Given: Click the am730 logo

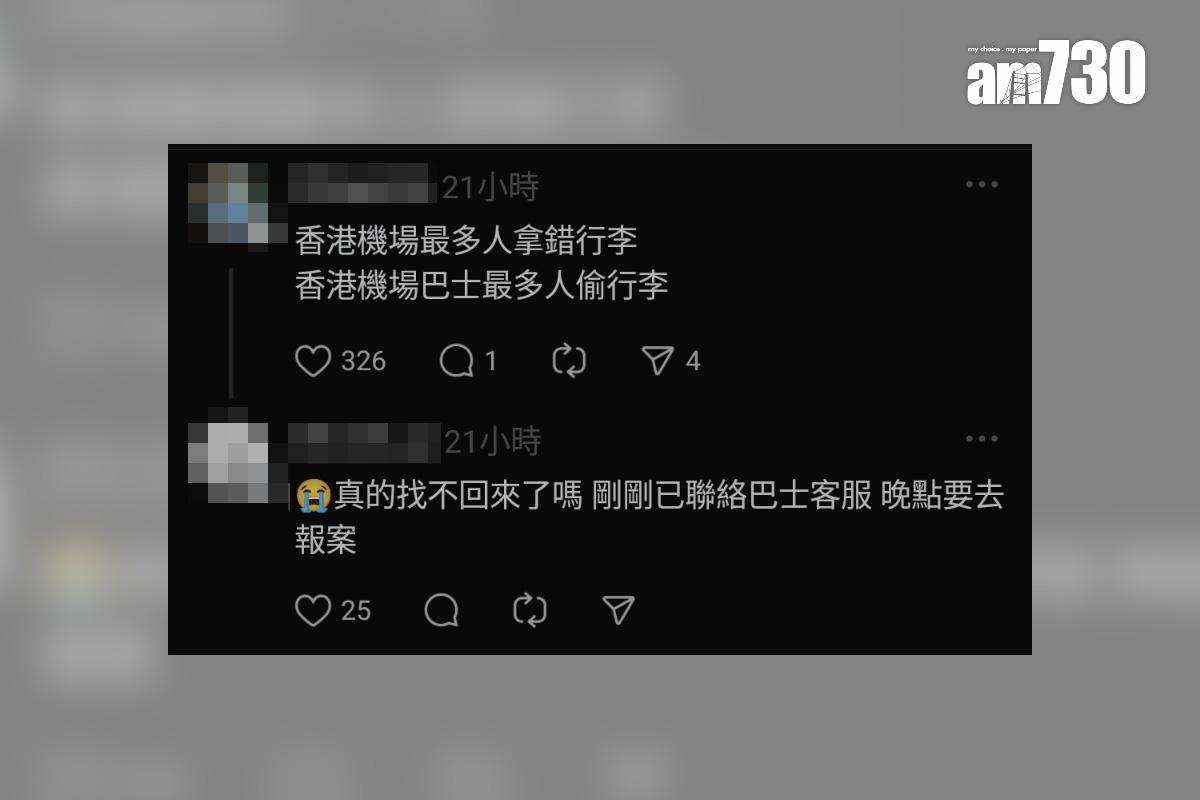Looking at the screenshot, I should click(1056, 74).
